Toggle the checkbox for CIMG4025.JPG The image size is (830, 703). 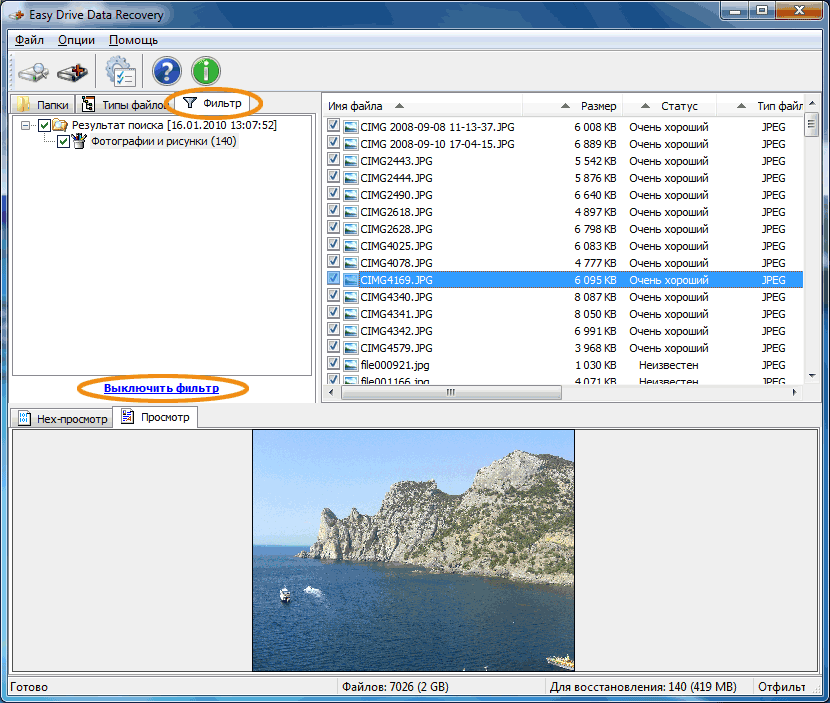333,245
